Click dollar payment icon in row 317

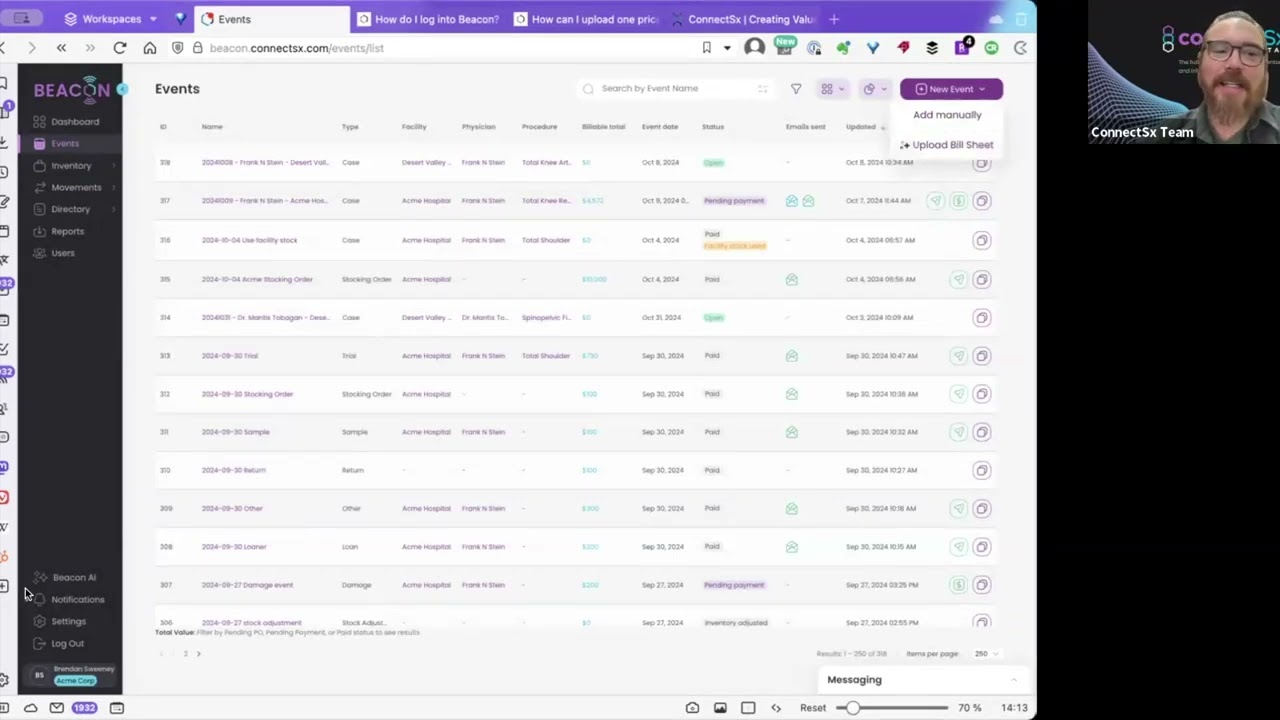[959, 201]
